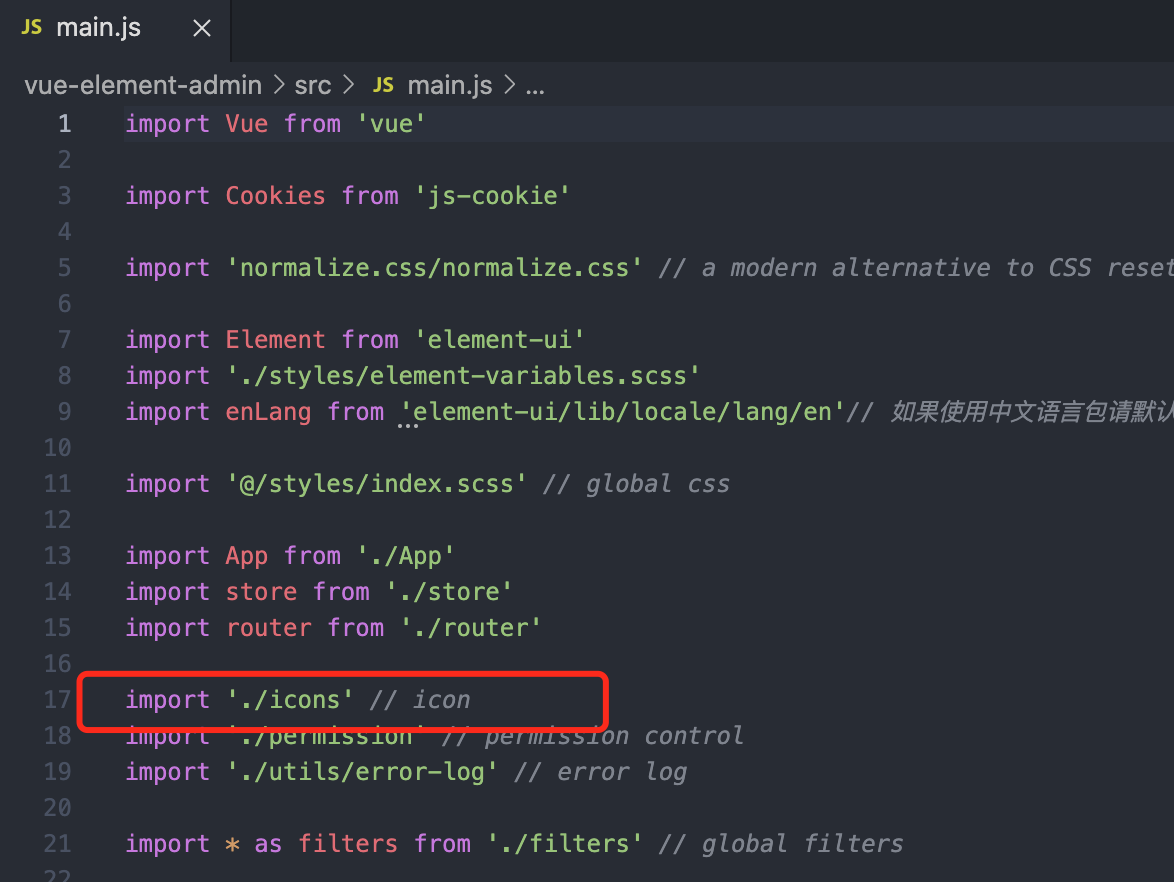Viewport: 1174px width, 882px height.
Task: Click the Vue identifier on line 1
Action: pyautogui.click(x=246, y=124)
